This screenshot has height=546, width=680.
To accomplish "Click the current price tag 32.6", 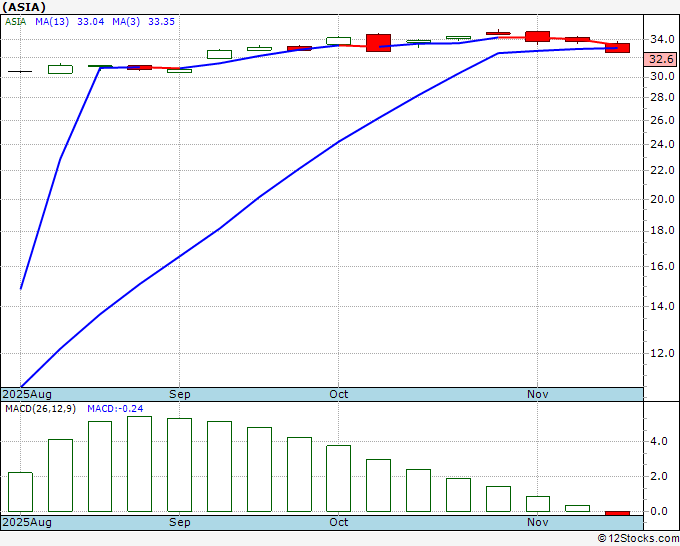I will click(661, 59).
